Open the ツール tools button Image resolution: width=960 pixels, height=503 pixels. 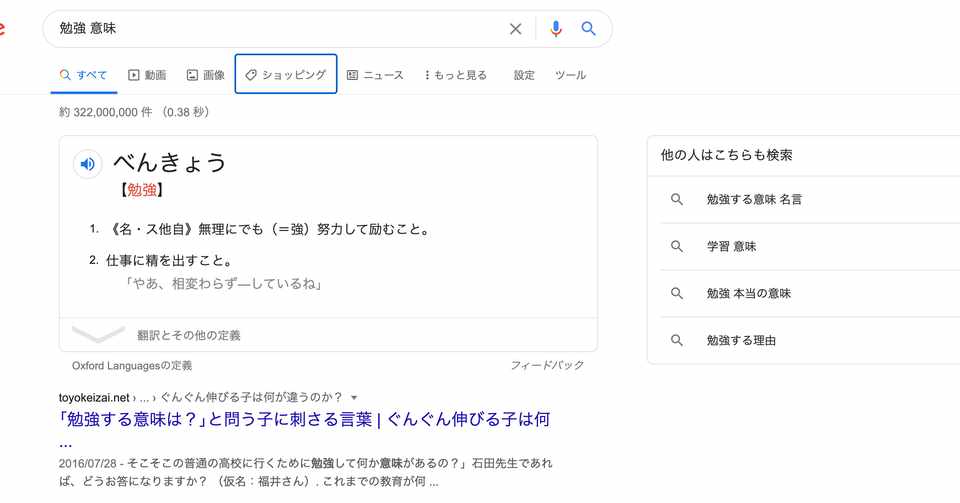click(570, 75)
